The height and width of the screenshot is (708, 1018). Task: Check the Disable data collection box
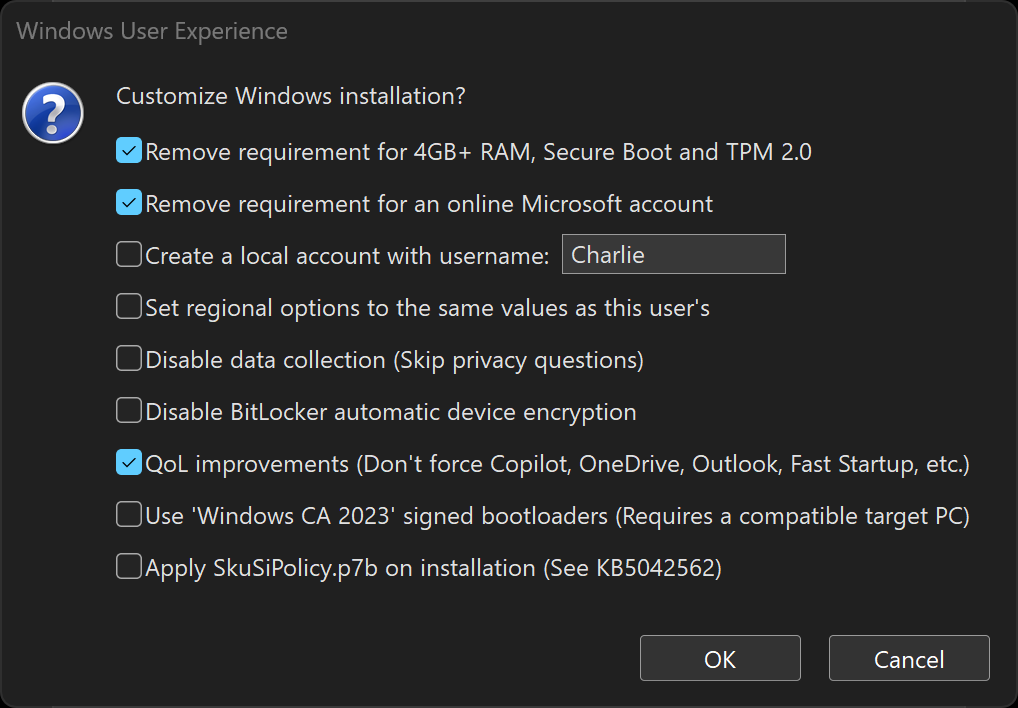pos(129,359)
